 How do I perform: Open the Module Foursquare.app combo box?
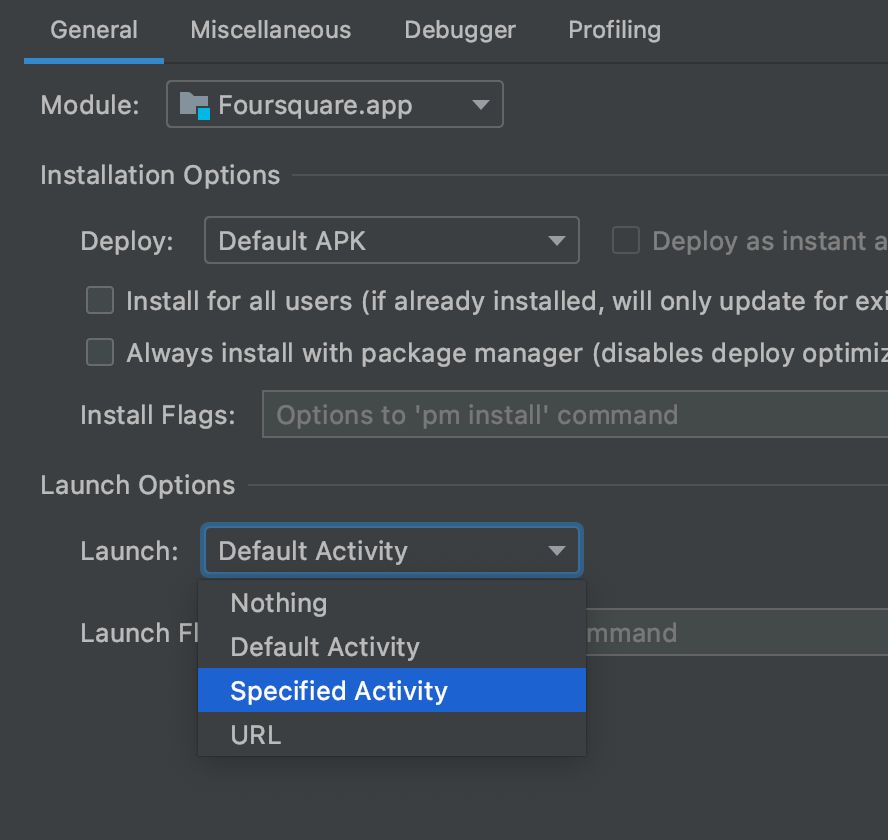(335, 104)
